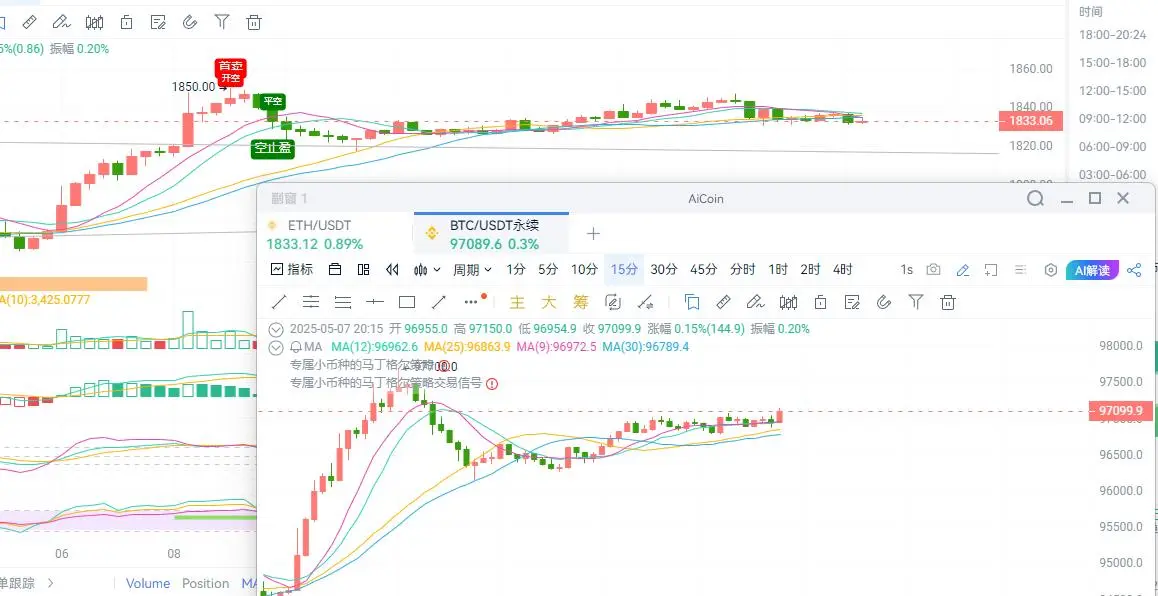Select the trend line drawing tool

(280, 301)
